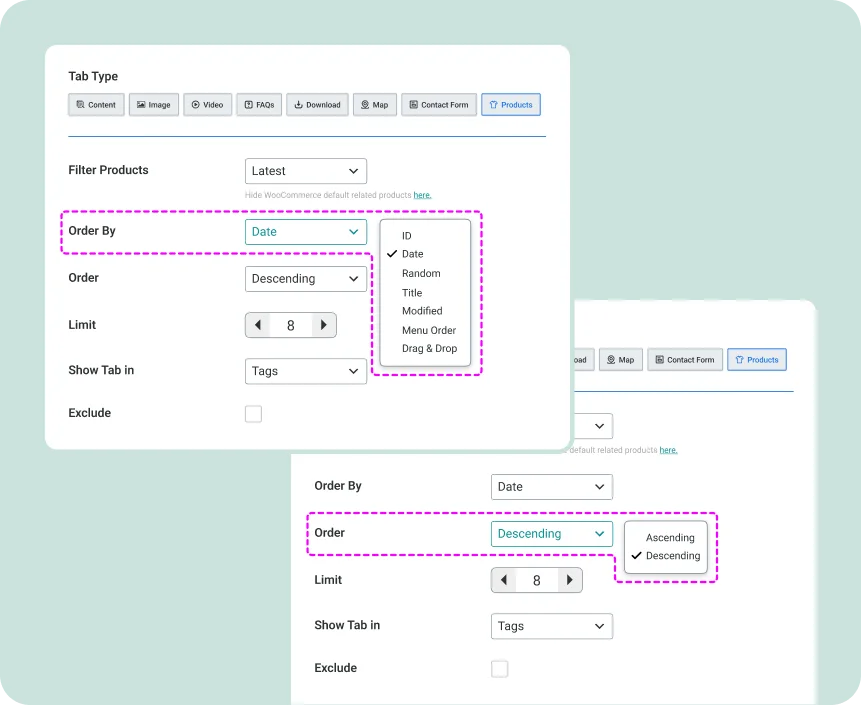
Task: Choose the Video tab type
Action: tap(207, 105)
